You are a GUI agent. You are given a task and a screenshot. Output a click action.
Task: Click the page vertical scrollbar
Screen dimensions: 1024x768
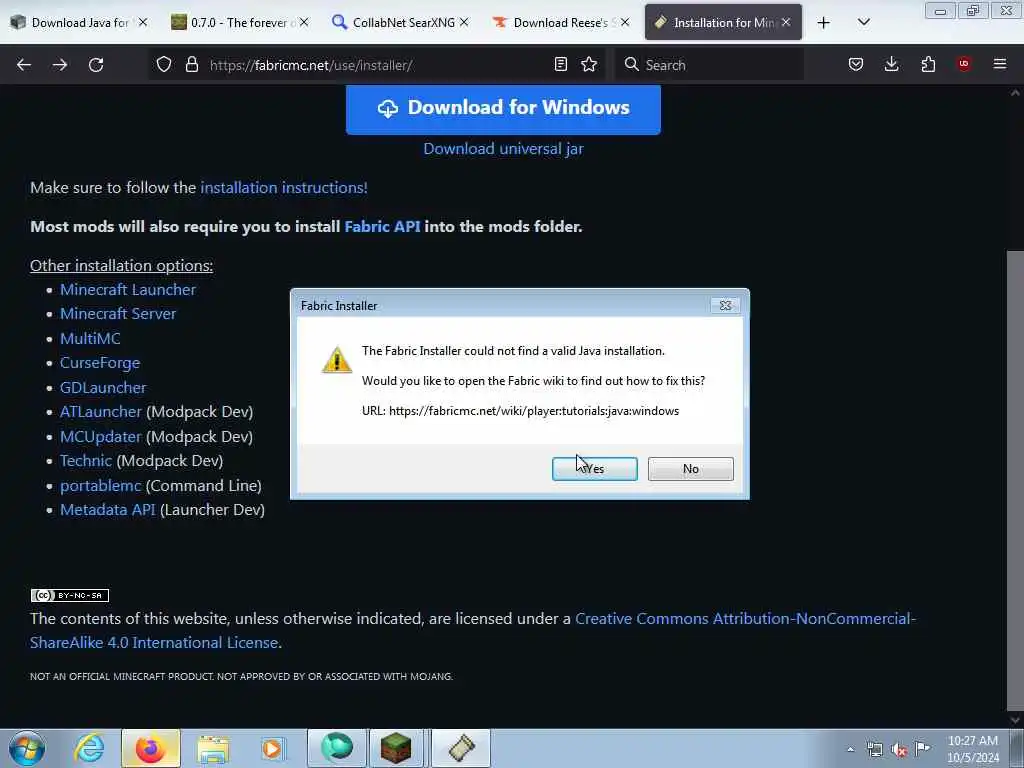(x=1015, y=481)
